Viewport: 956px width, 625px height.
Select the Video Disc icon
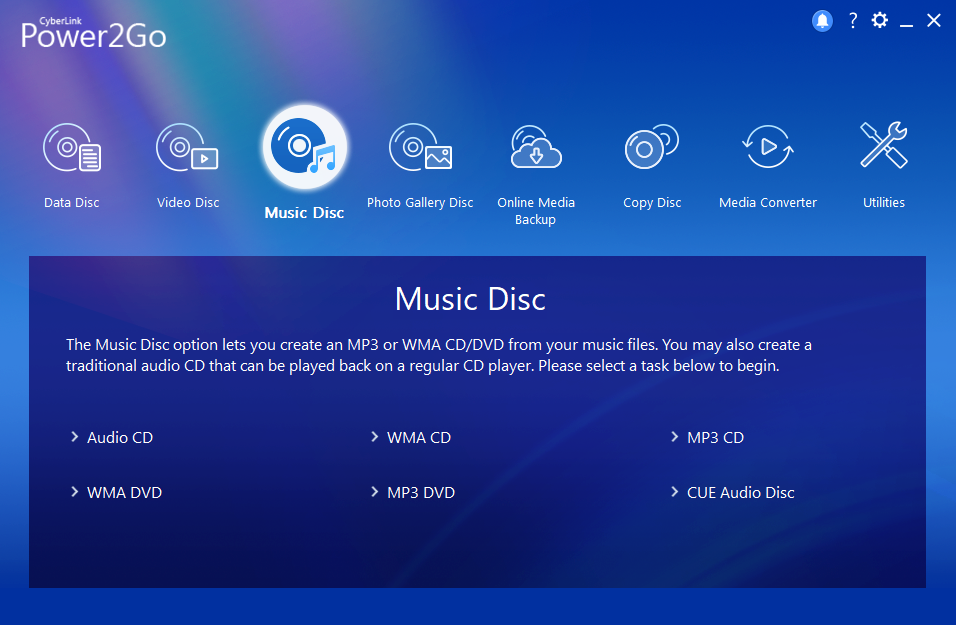coord(187,148)
